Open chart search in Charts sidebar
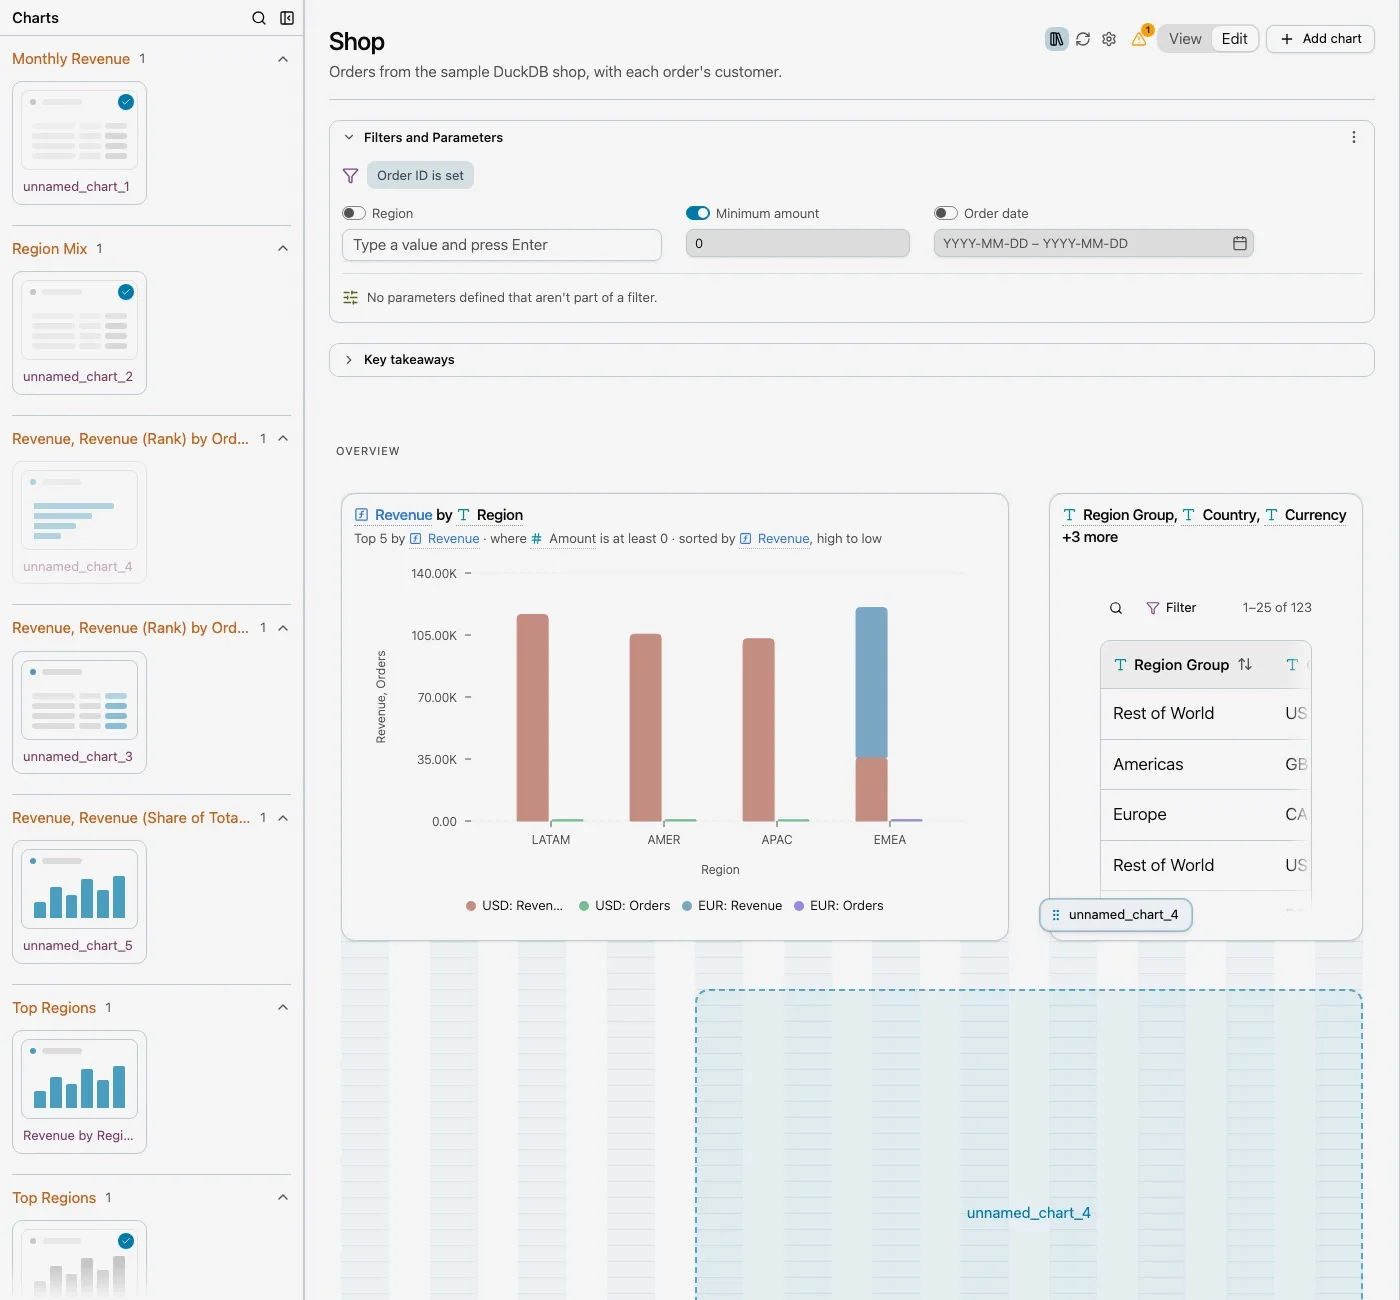Viewport: 1400px width, 1300px height. tap(259, 18)
